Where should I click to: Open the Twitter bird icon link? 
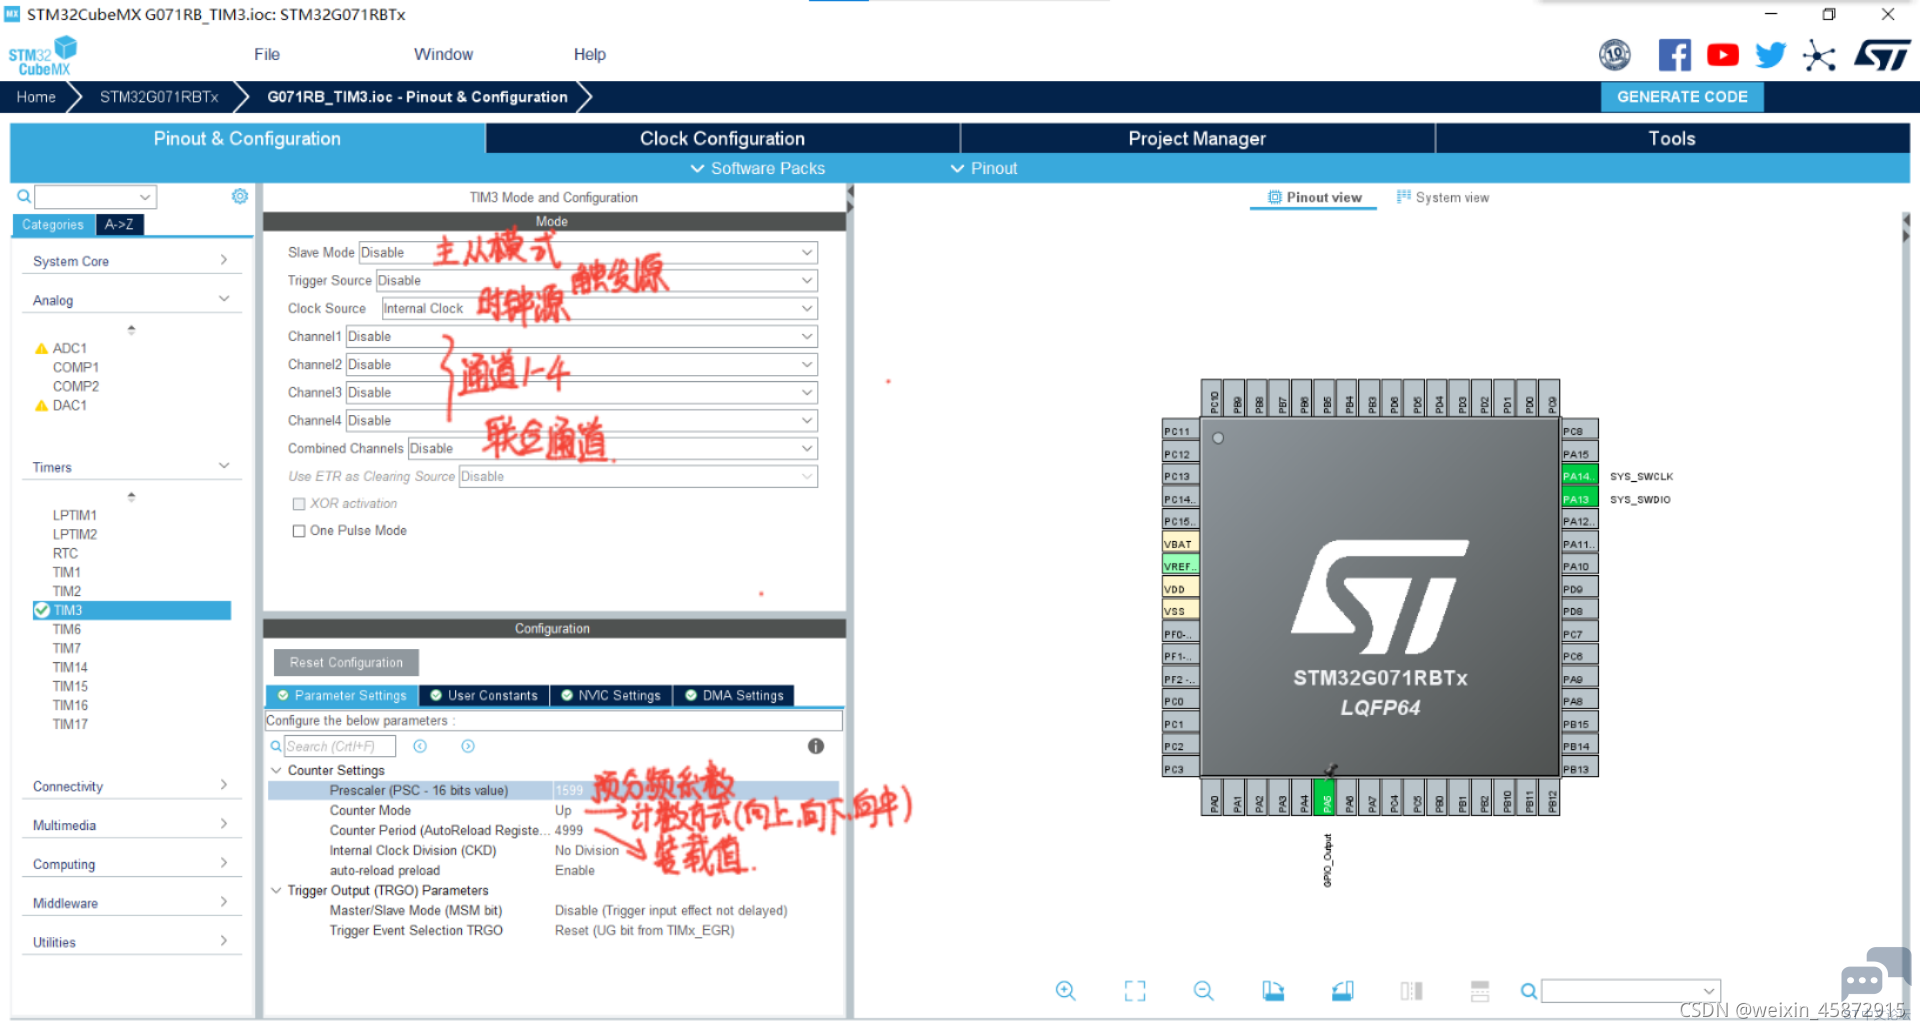1770,55
